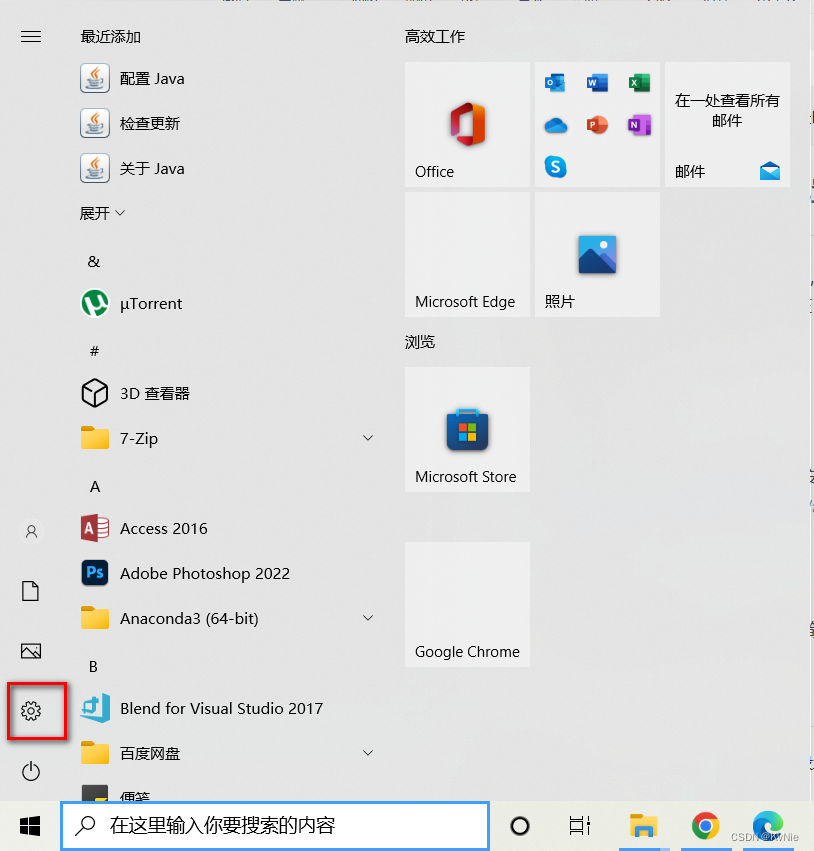Click the 浏览 tile group title
This screenshot has width=814, height=851.
(419, 342)
